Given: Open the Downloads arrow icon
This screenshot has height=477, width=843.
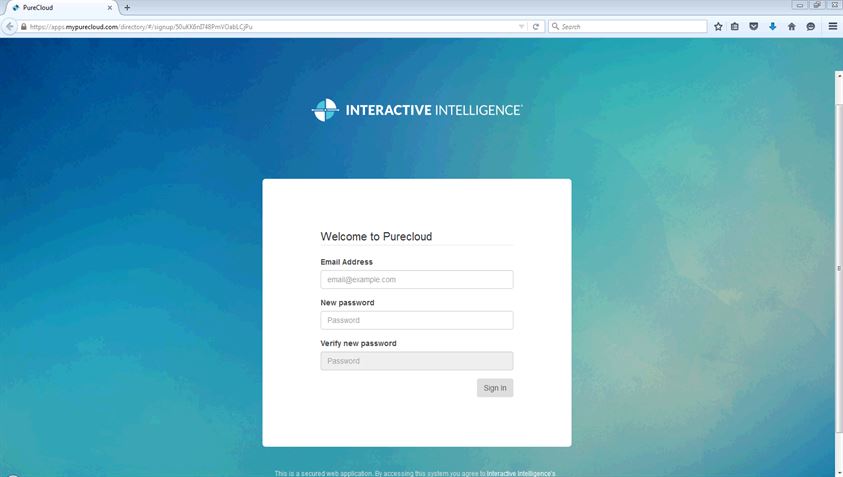Looking at the screenshot, I should [x=772, y=27].
